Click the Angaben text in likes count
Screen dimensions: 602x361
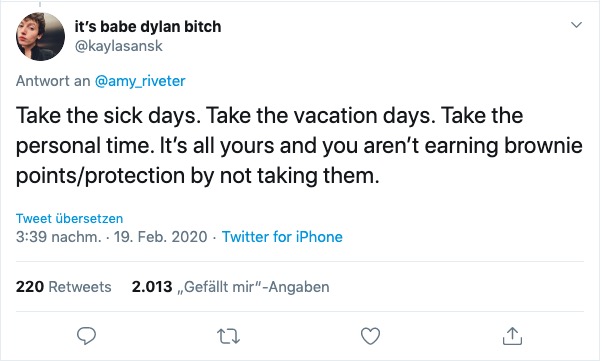[299, 287]
